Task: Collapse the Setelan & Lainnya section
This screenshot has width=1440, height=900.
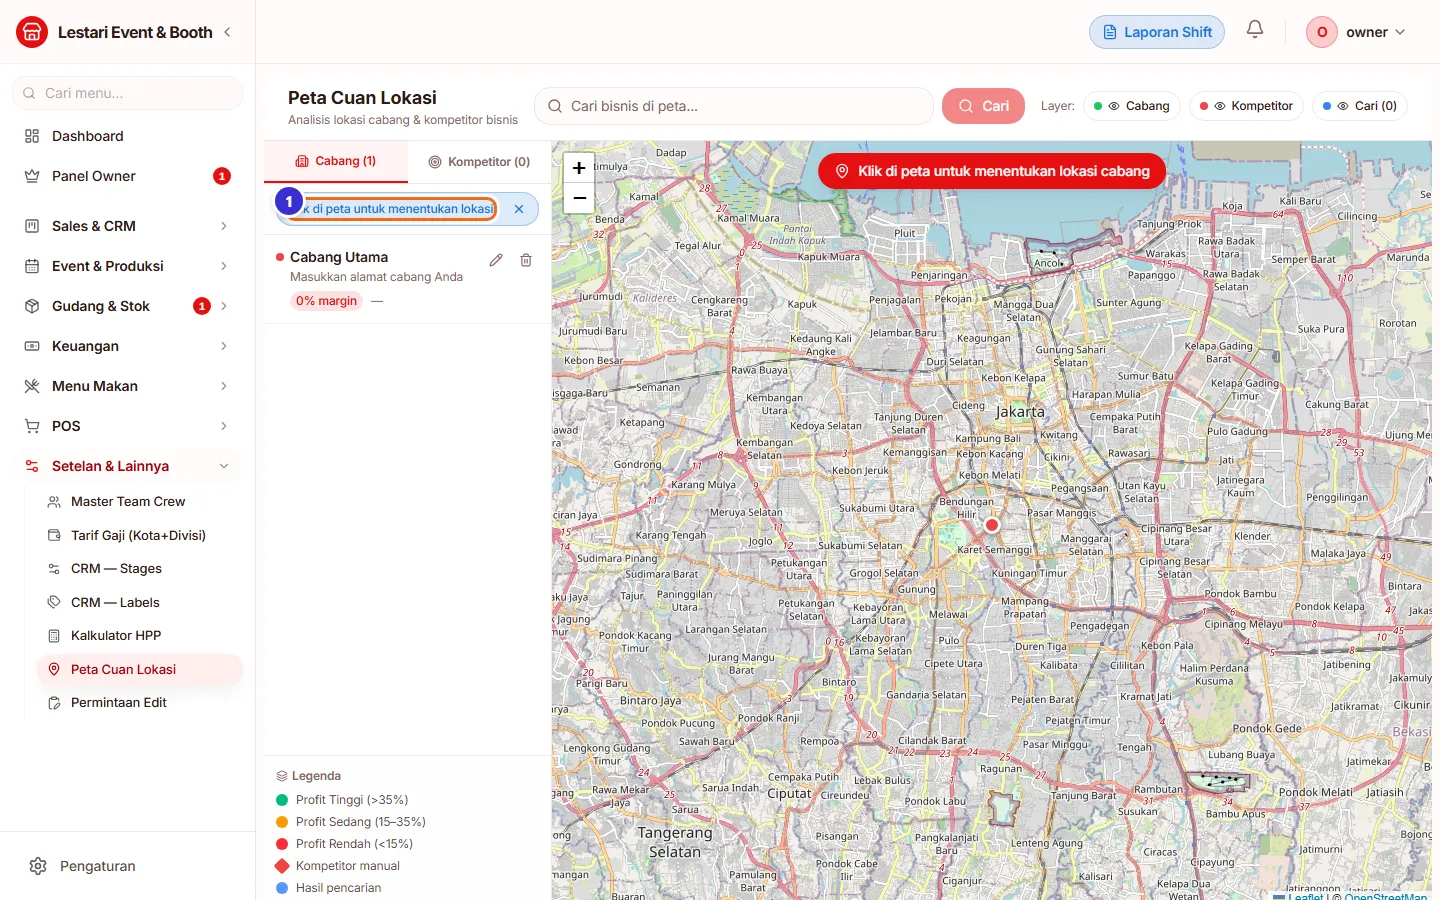Action: coord(128,466)
